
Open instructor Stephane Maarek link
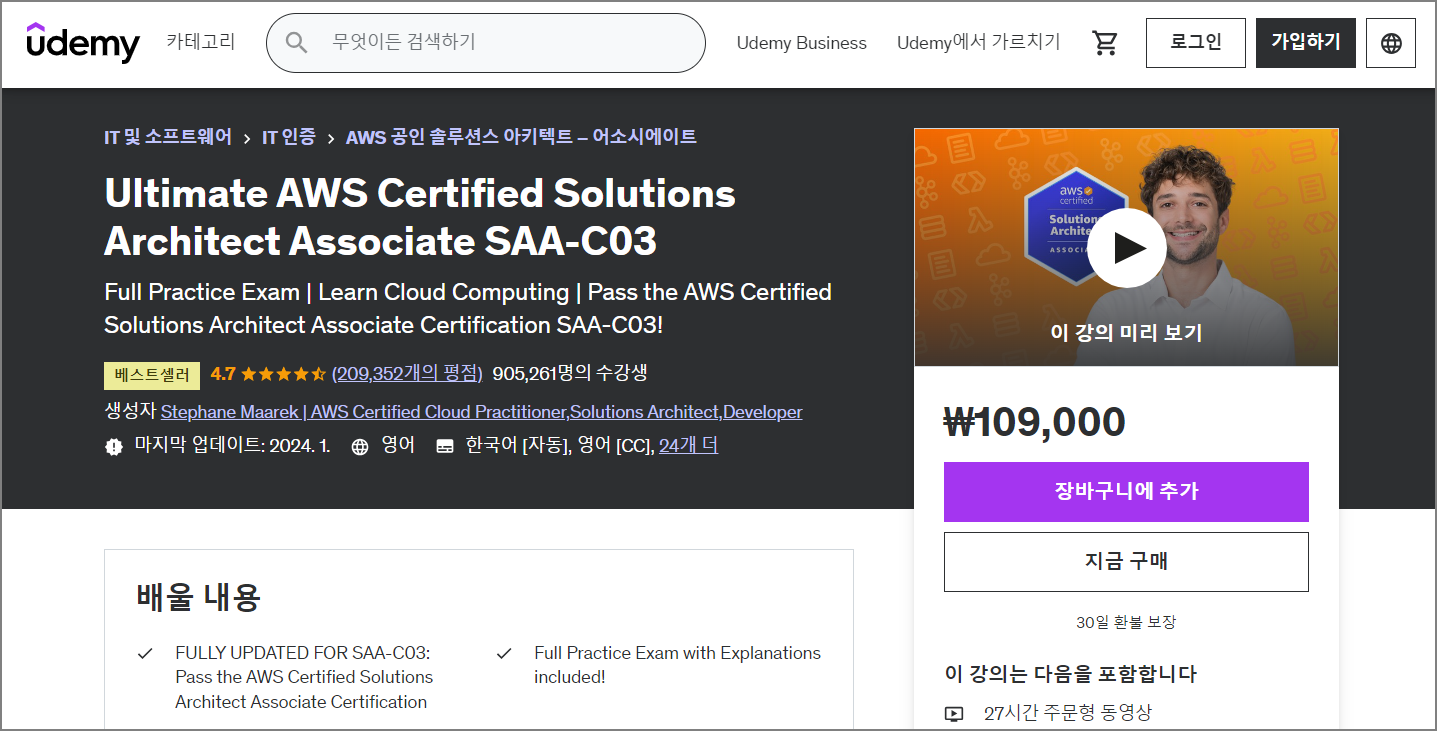click(481, 412)
